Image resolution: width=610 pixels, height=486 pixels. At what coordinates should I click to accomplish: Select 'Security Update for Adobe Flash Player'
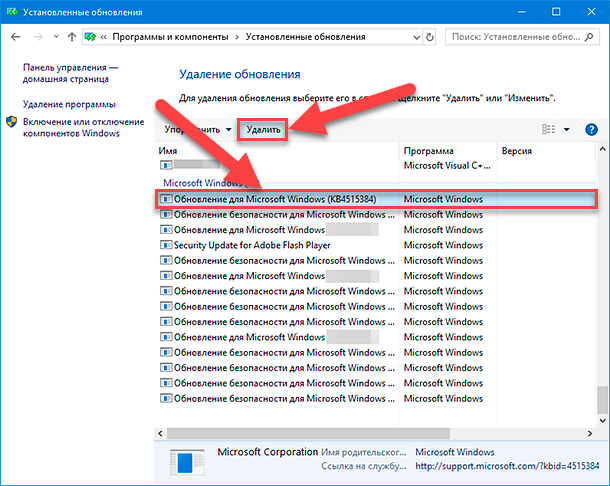252,245
